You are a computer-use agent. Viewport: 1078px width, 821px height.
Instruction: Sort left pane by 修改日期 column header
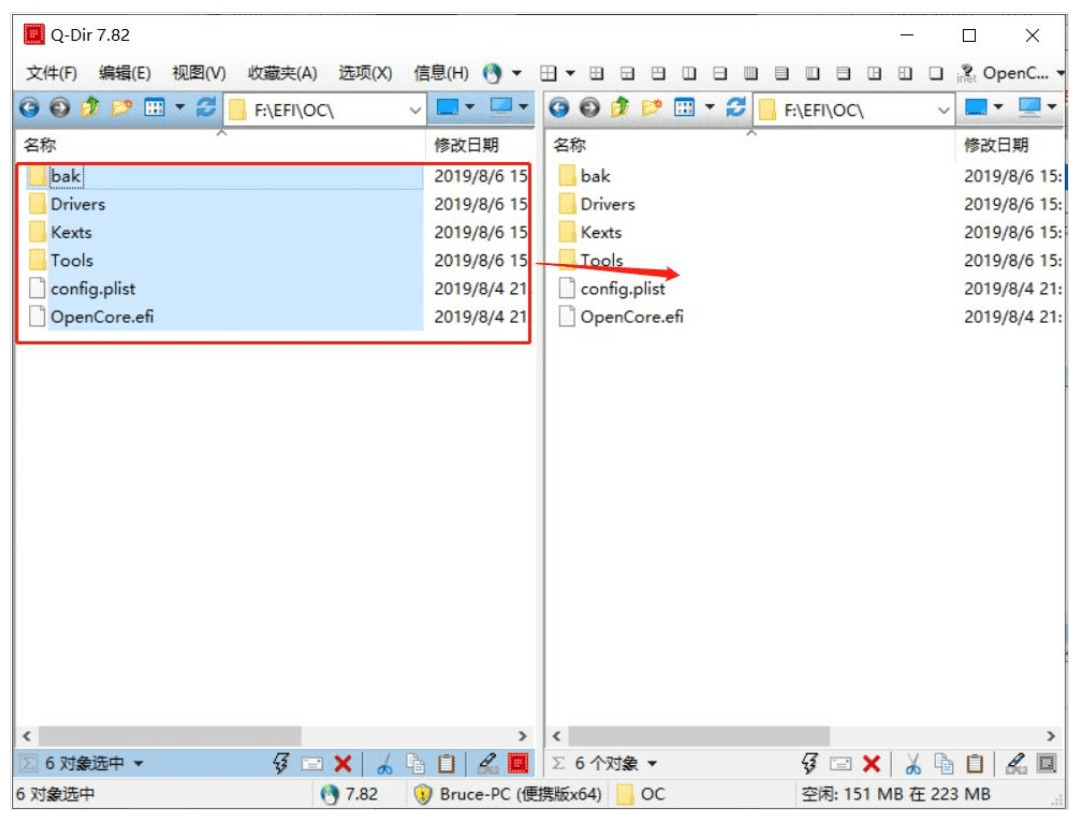[466, 145]
